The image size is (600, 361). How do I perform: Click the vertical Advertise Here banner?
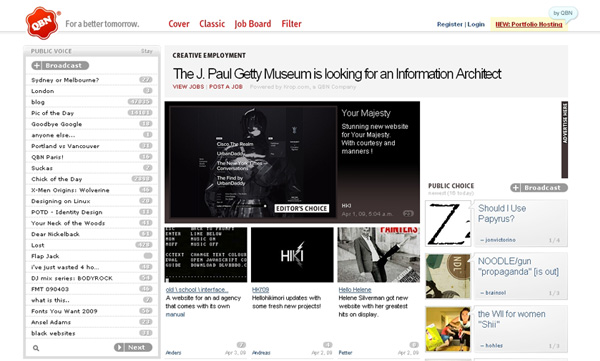tap(565, 140)
